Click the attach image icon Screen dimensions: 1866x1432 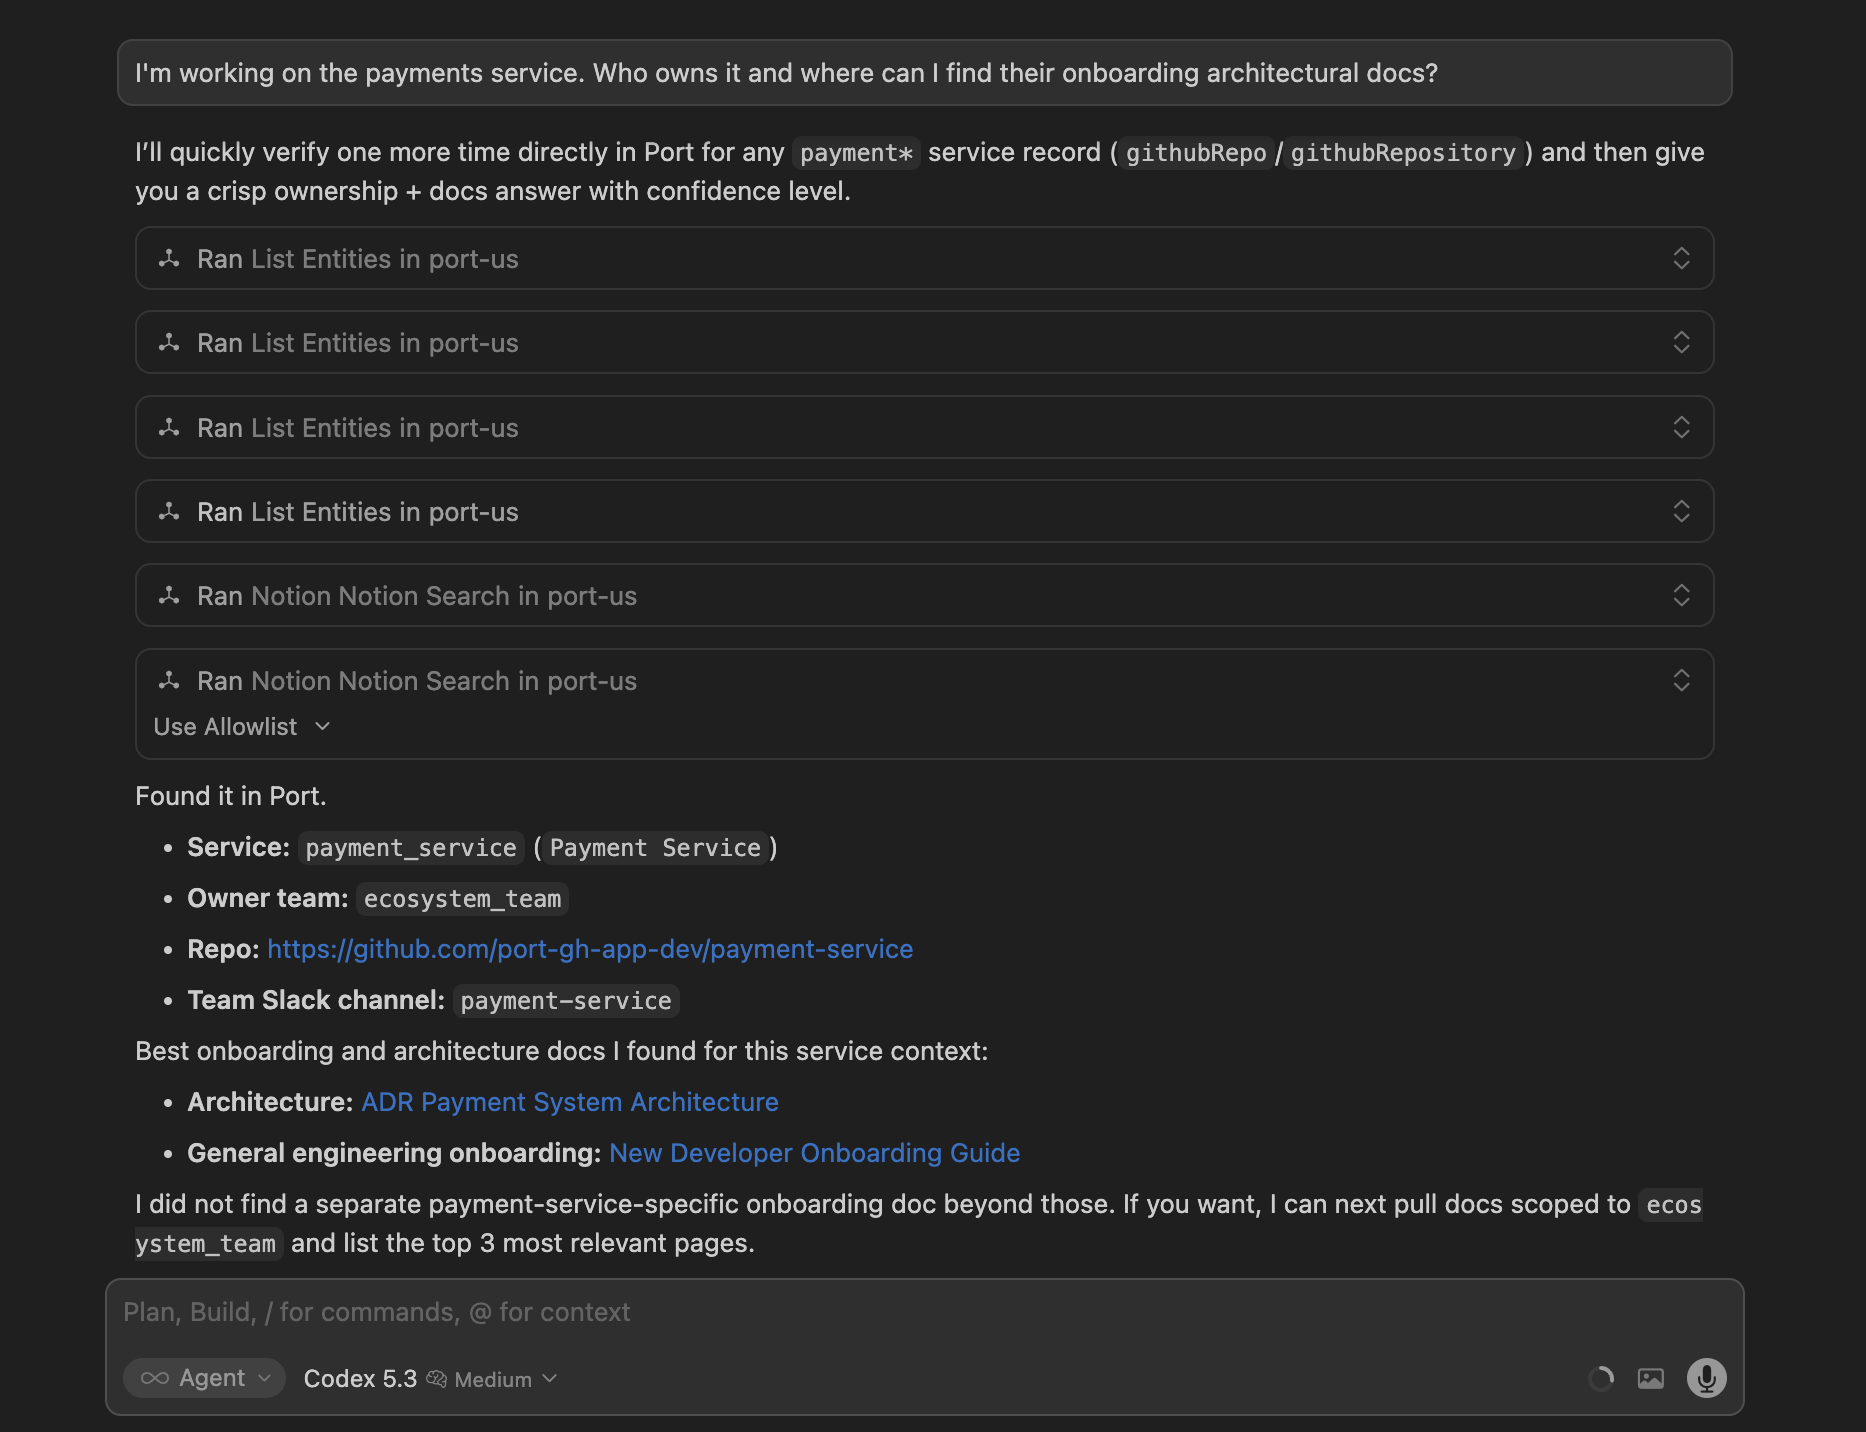pos(1651,1379)
